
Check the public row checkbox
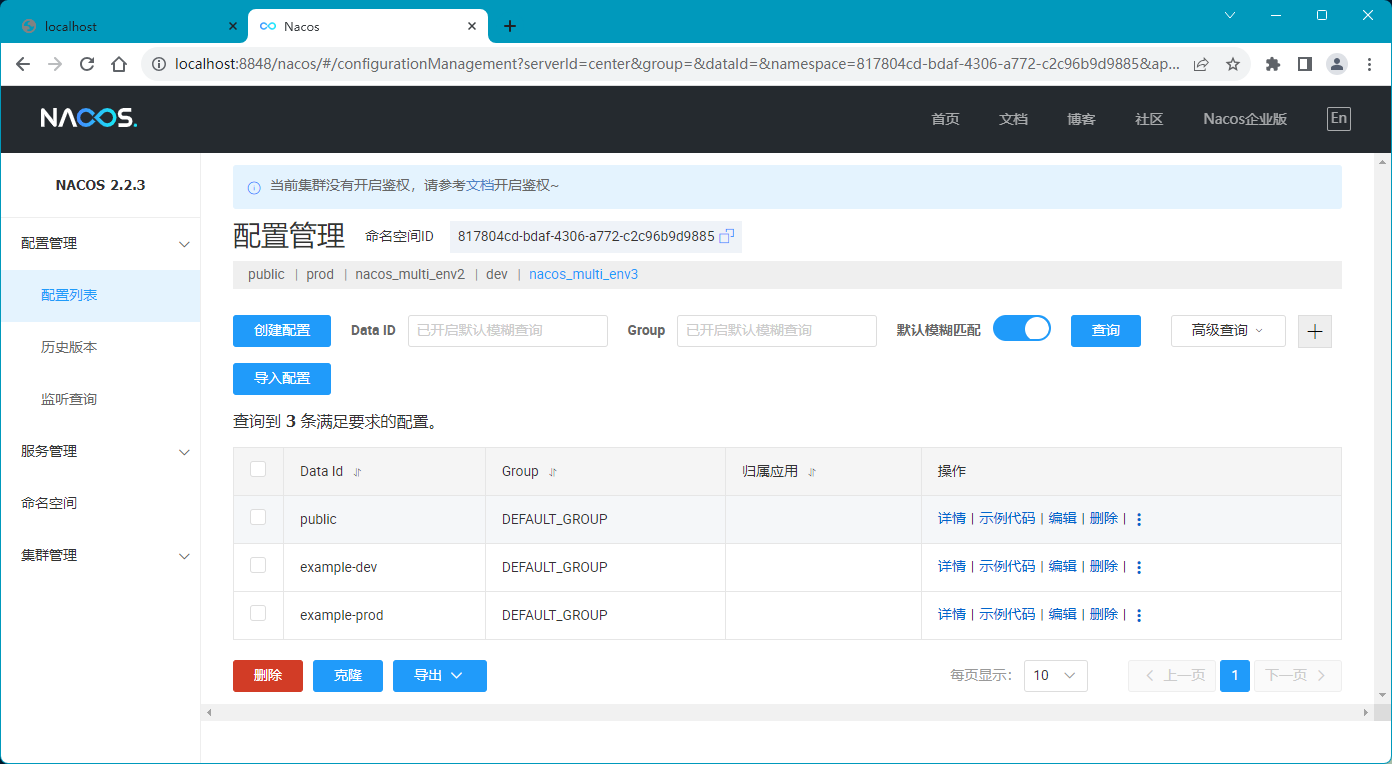[x=258, y=517]
